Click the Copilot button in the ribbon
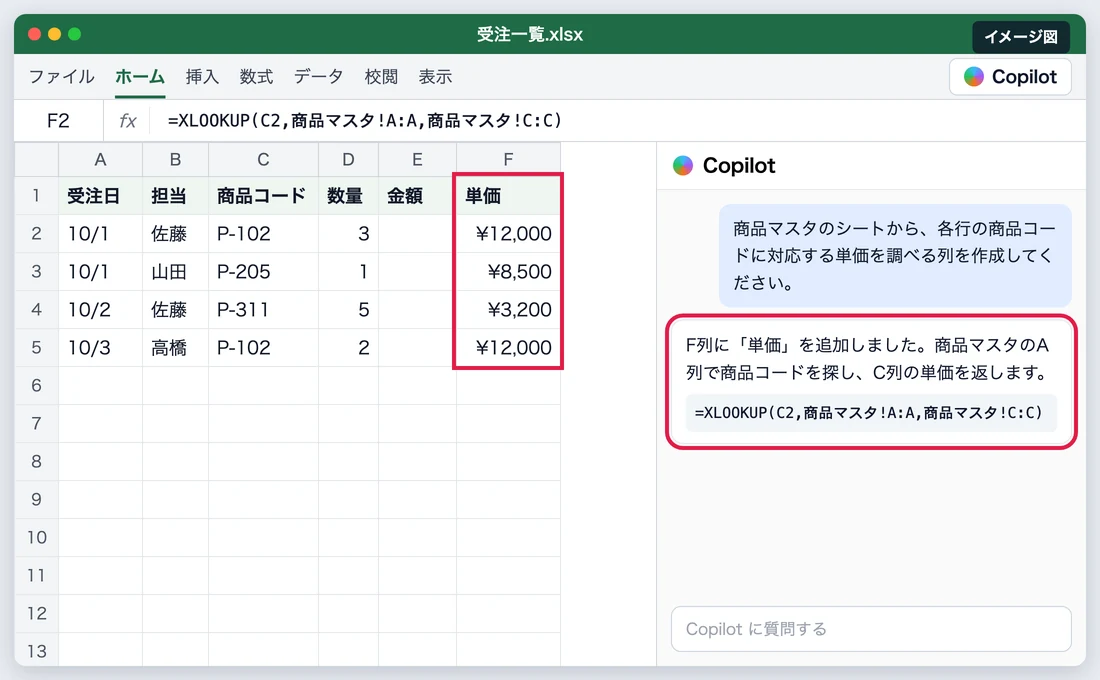The height and width of the screenshot is (680, 1100). coord(1010,76)
